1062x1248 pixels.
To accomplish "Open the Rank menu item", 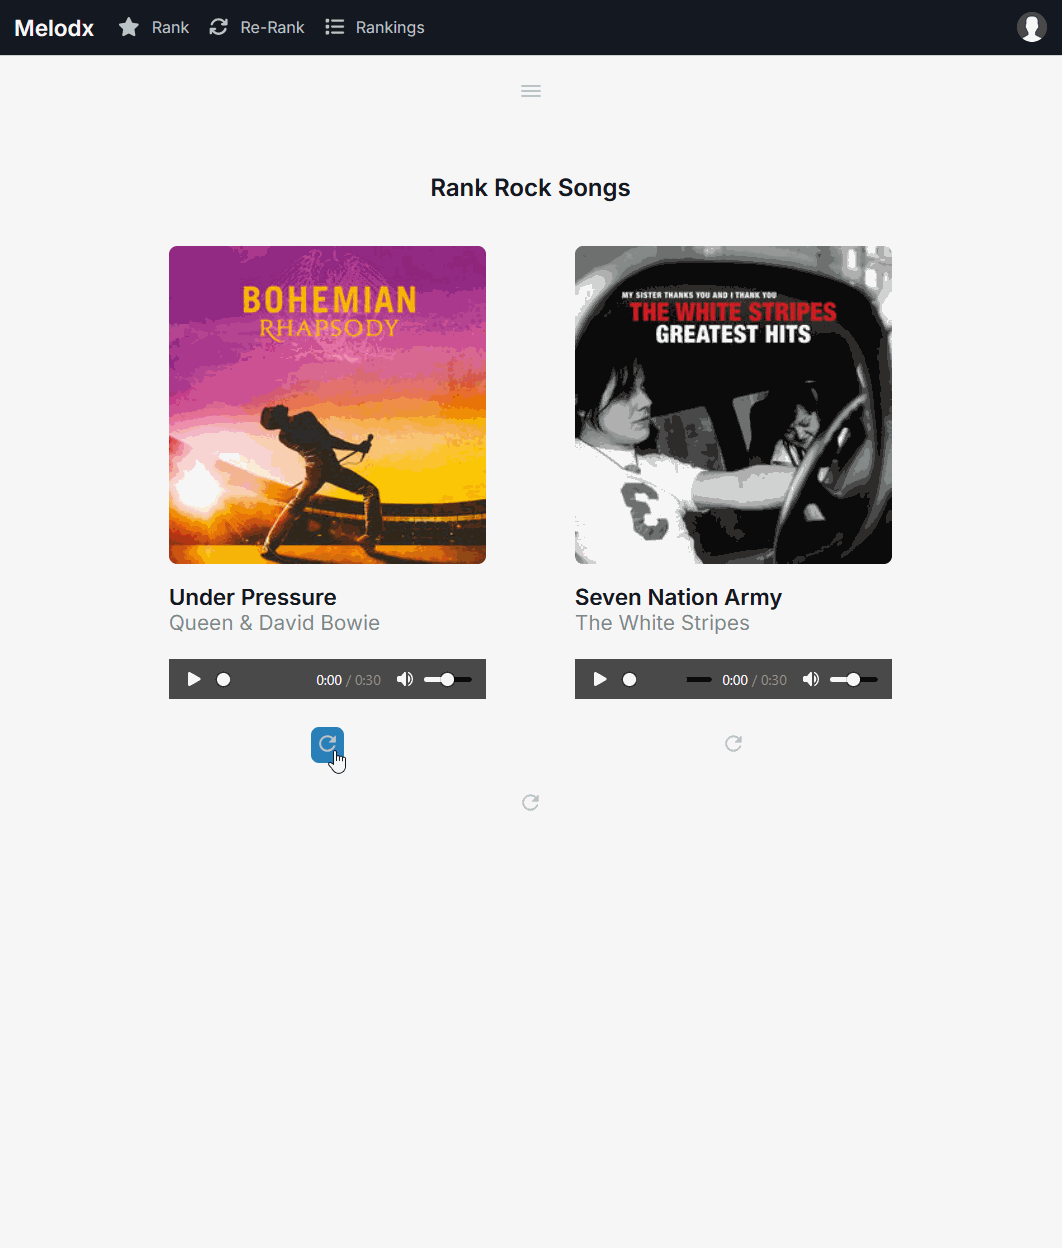I will point(154,27).
